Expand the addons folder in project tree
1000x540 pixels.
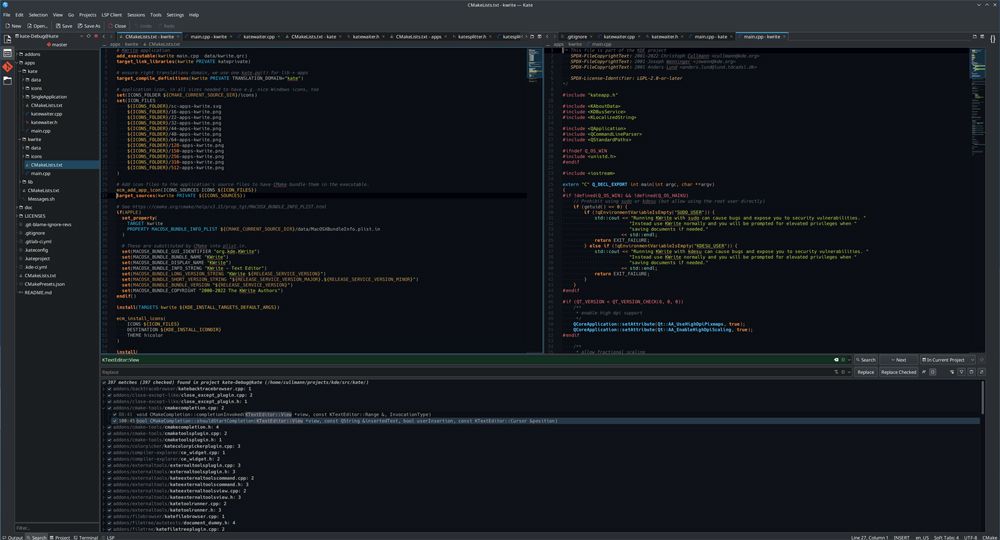[x=17, y=54]
